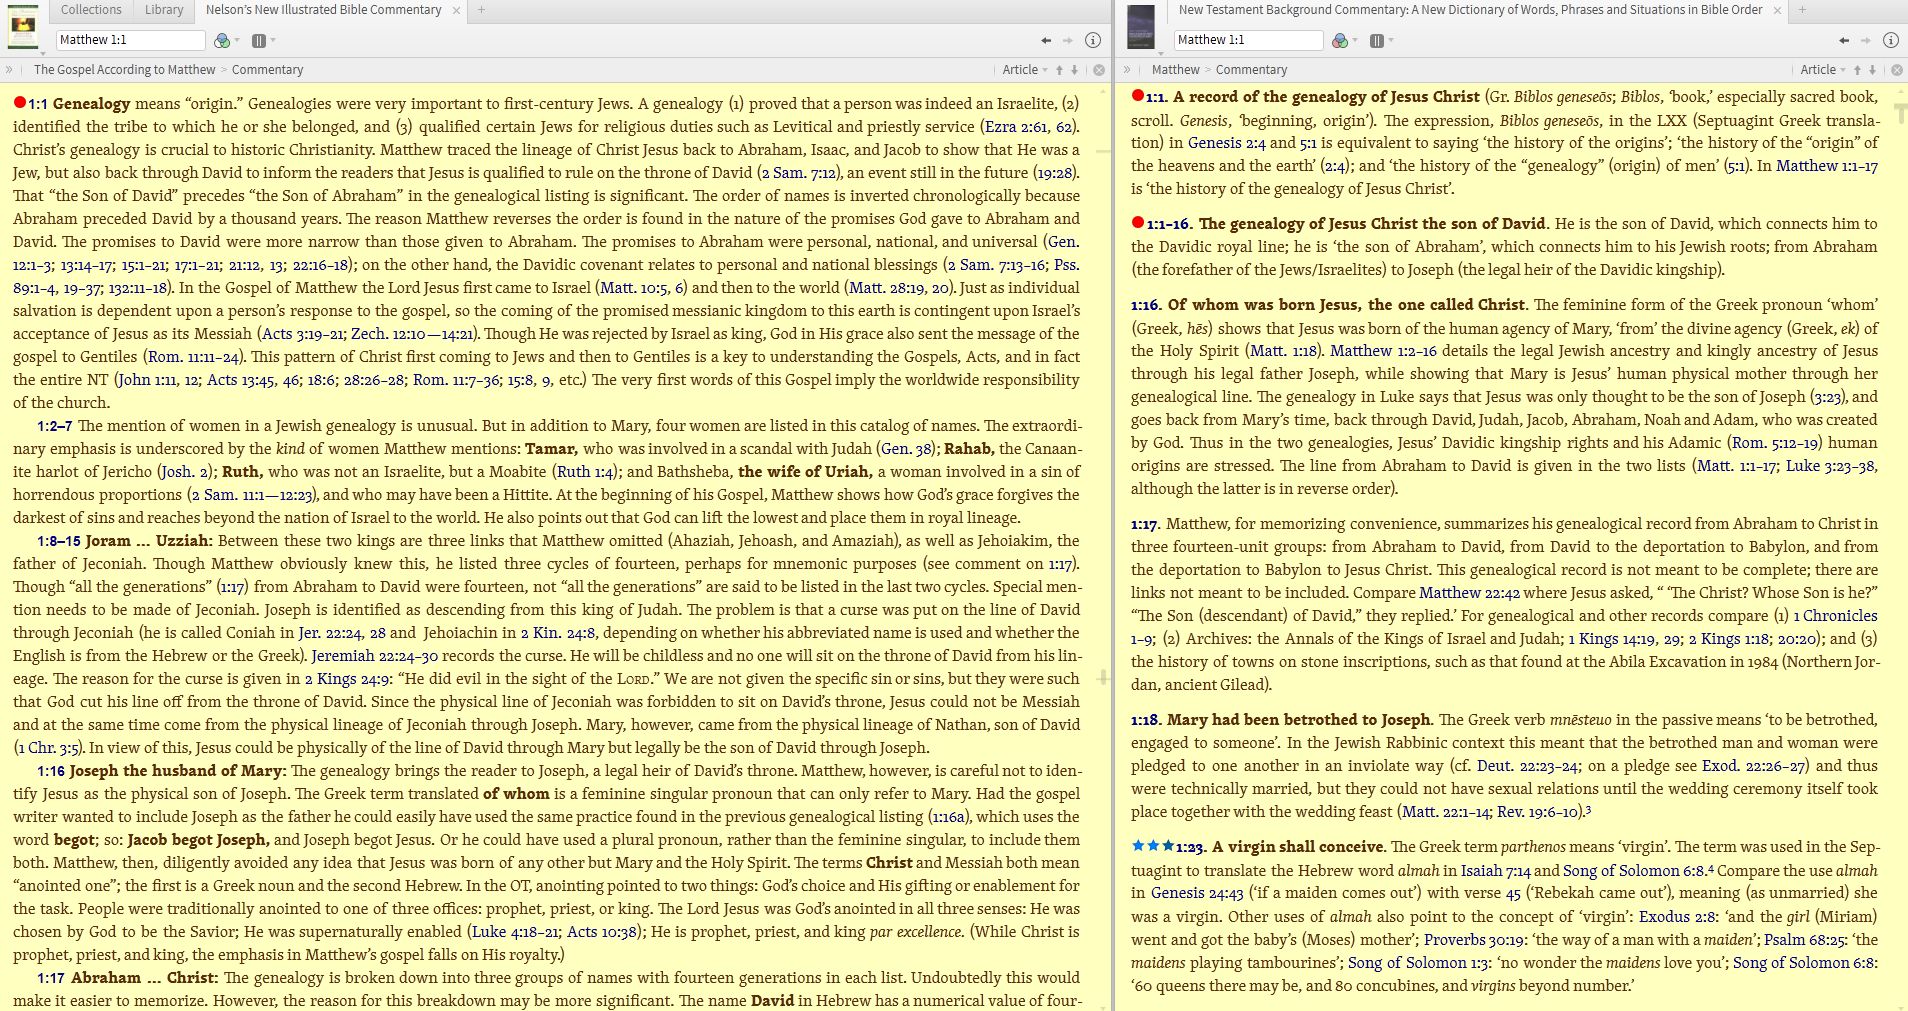
Task: Open the Isaiah 7:14 reference link
Action: (1496, 871)
